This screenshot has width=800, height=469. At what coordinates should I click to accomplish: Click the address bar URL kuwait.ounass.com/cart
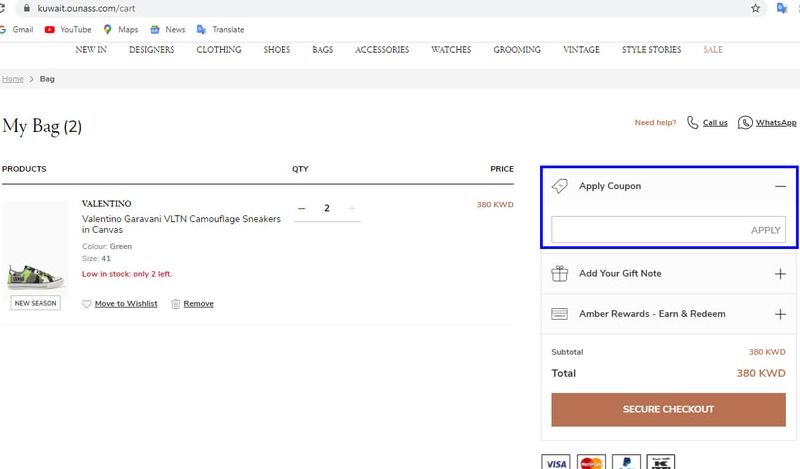click(86, 8)
